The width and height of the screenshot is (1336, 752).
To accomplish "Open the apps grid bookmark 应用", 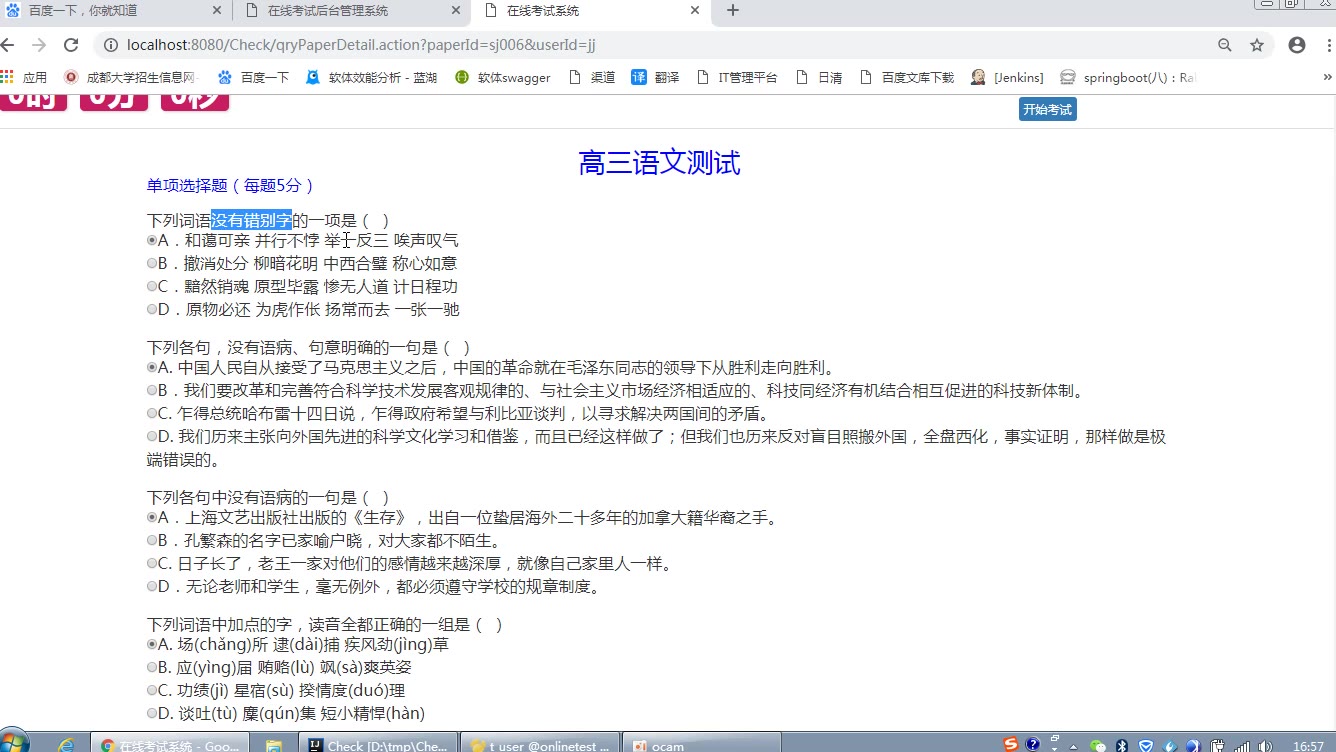I will (x=24, y=77).
